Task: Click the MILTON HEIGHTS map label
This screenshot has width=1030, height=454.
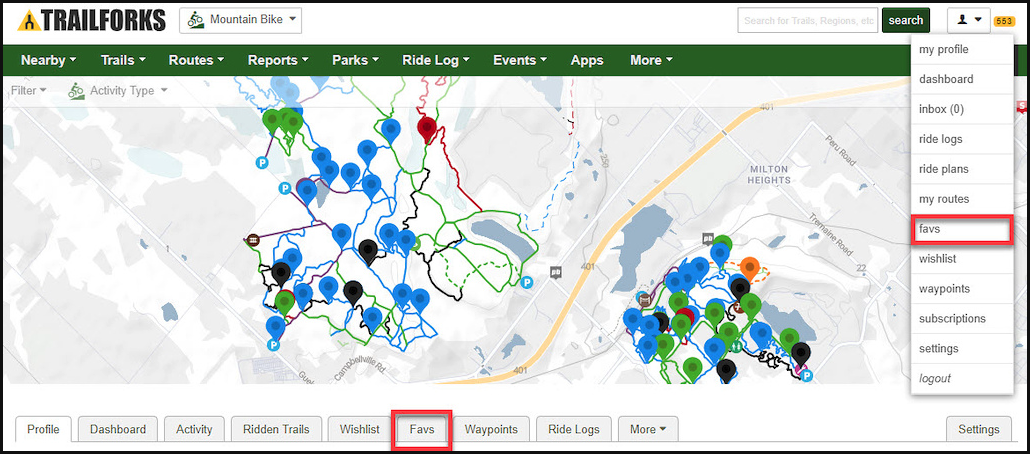Action: point(770,175)
